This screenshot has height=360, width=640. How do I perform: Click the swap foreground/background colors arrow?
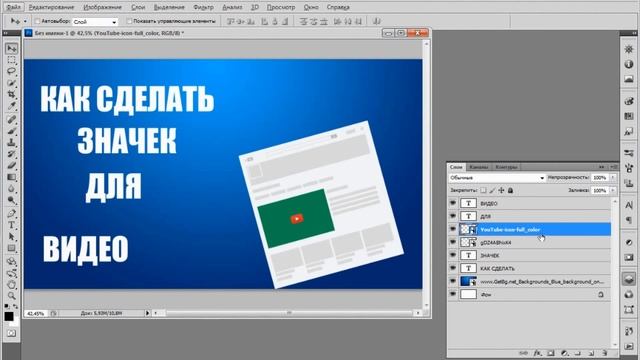16,306
